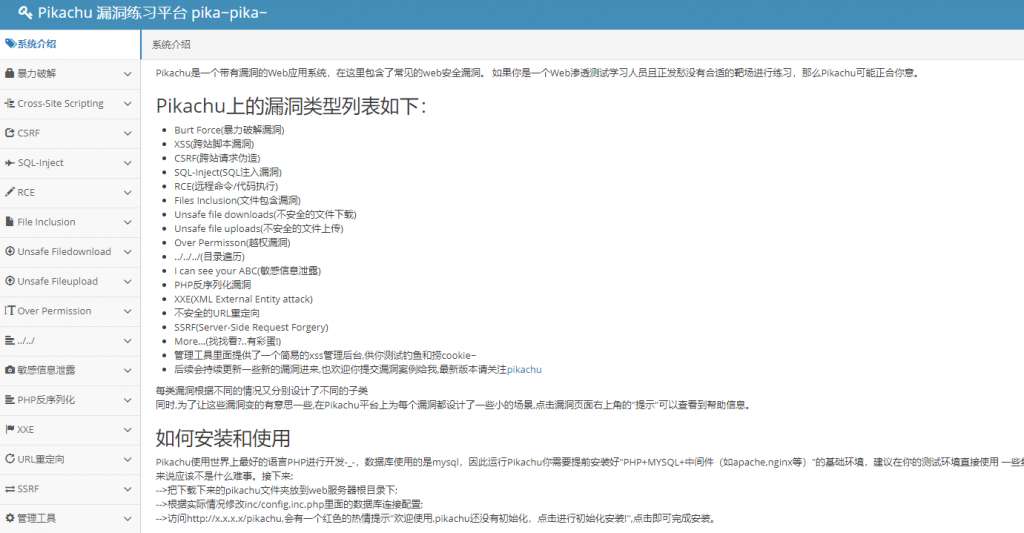
Task: Expand the RCE chevron
Action: 127,193
